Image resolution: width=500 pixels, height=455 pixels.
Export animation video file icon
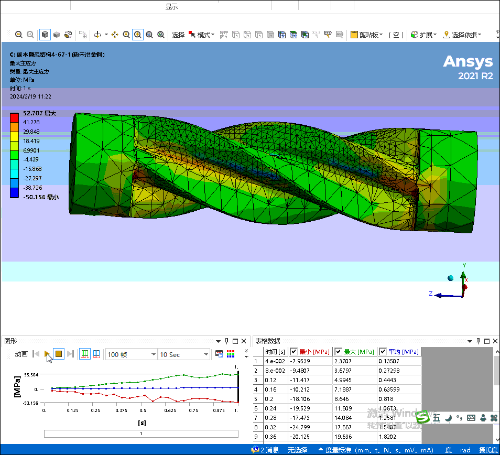coord(219,354)
